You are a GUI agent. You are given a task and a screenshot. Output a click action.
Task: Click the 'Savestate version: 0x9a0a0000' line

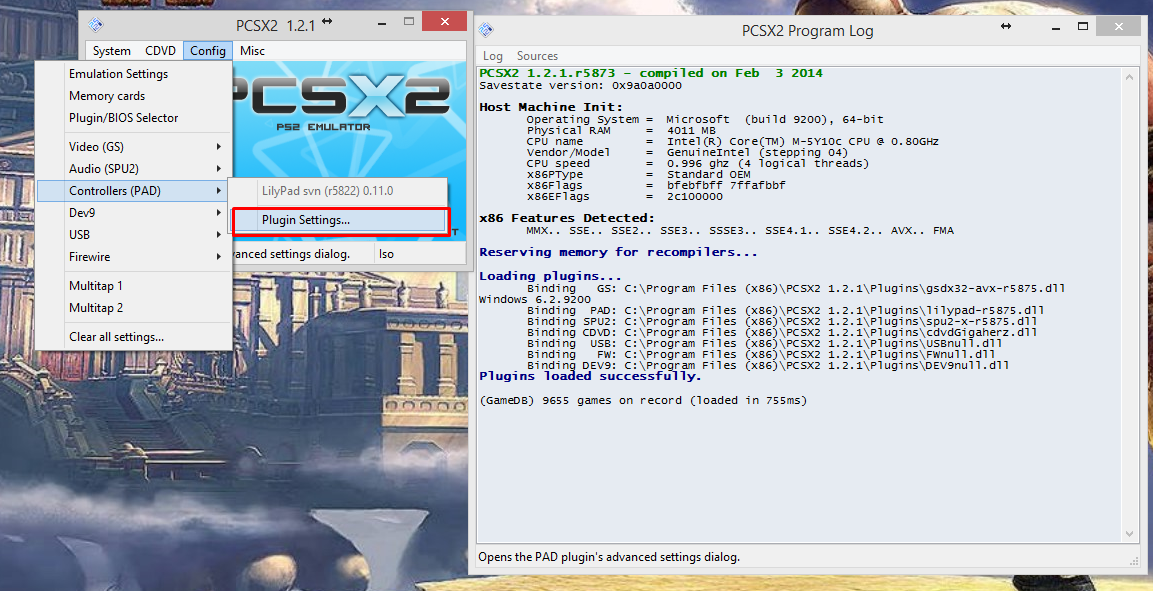pyautogui.click(x=580, y=85)
